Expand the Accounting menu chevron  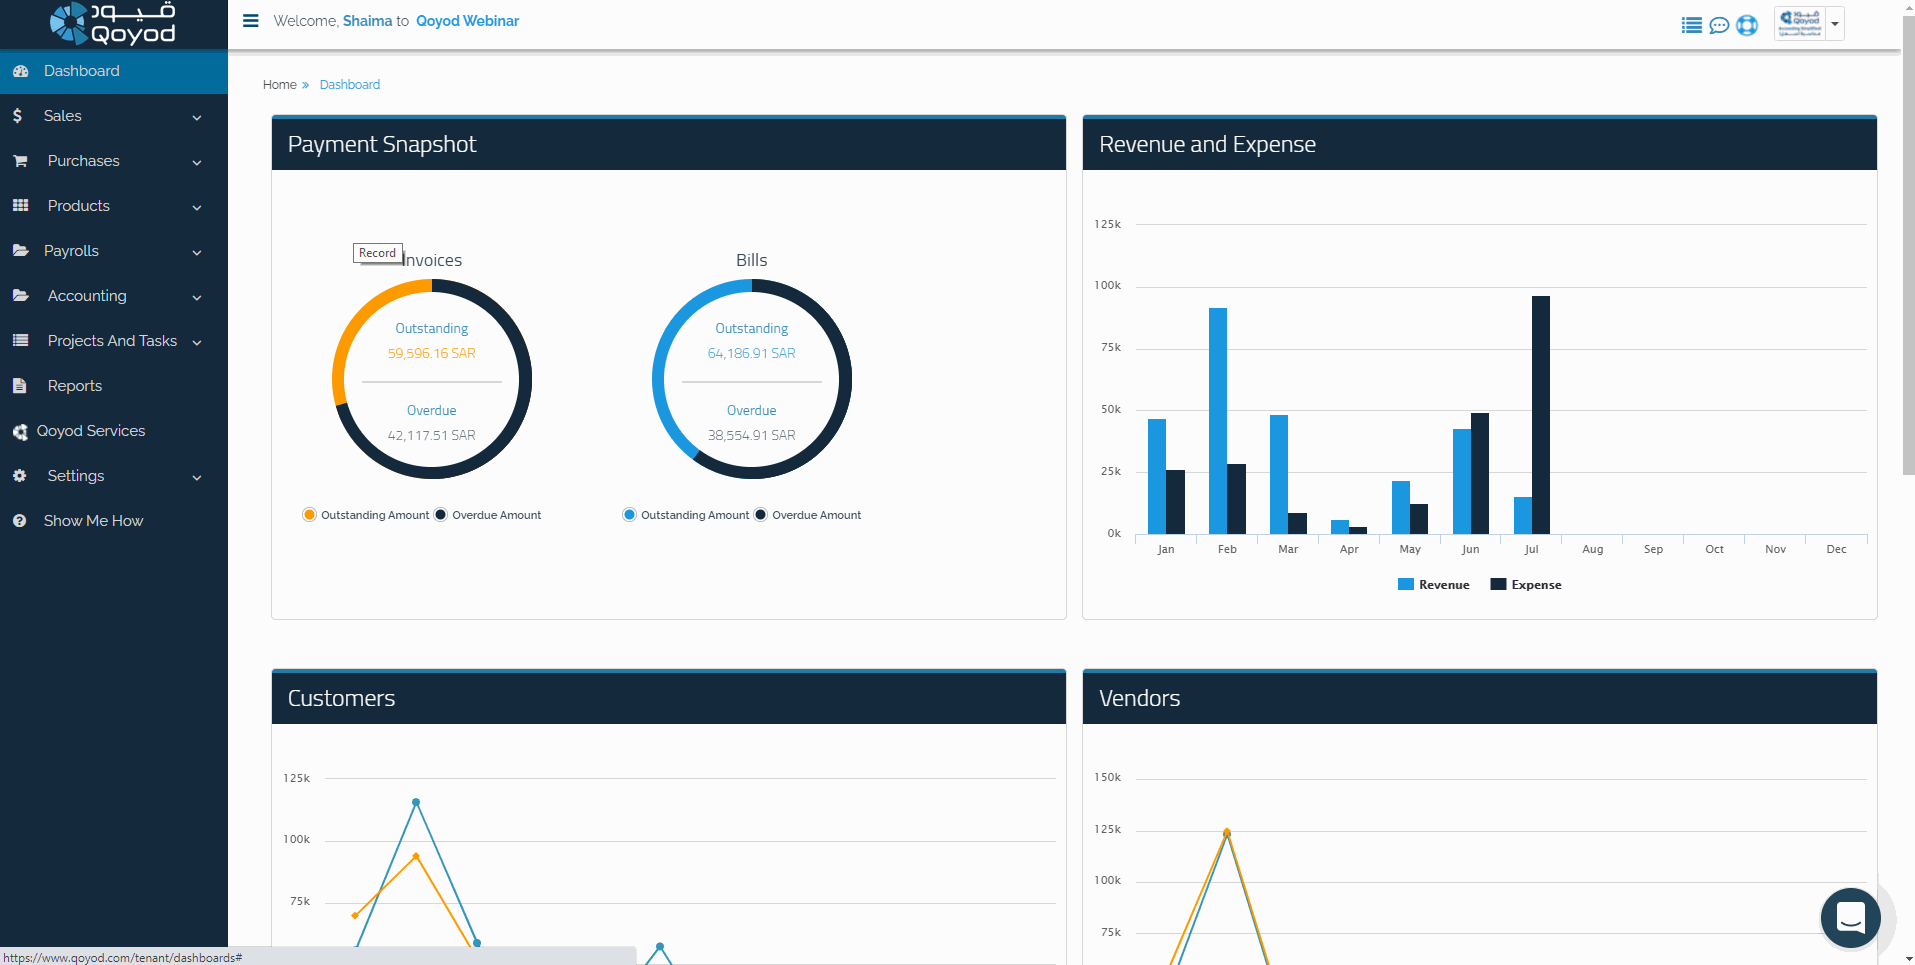click(197, 297)
